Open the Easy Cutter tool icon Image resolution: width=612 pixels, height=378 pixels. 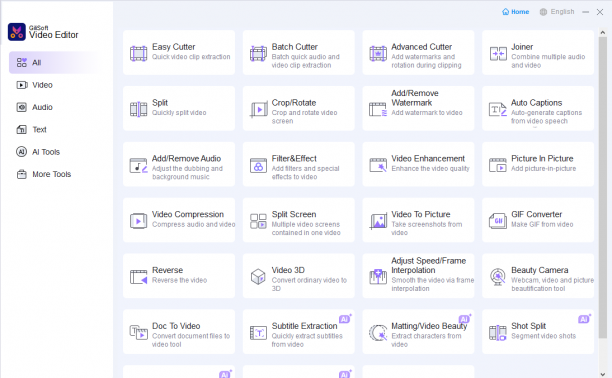(139, 53)
